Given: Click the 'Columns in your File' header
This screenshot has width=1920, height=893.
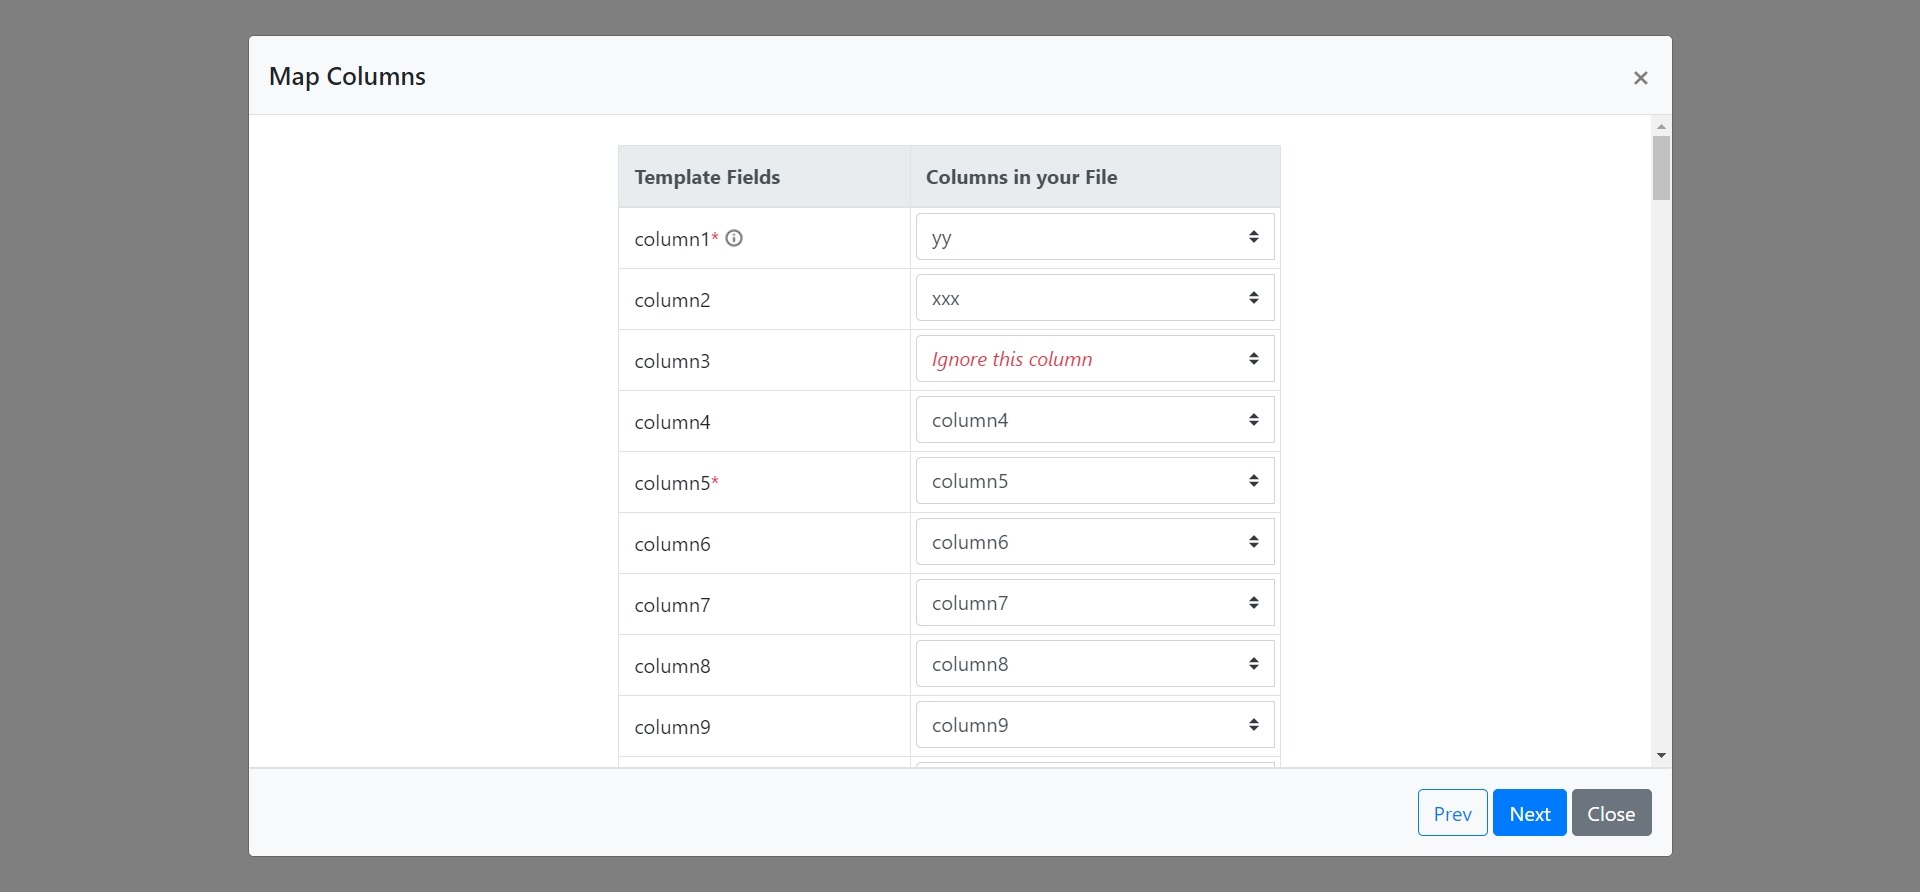Looking at the screenshot, I should tap(1021, 177).
